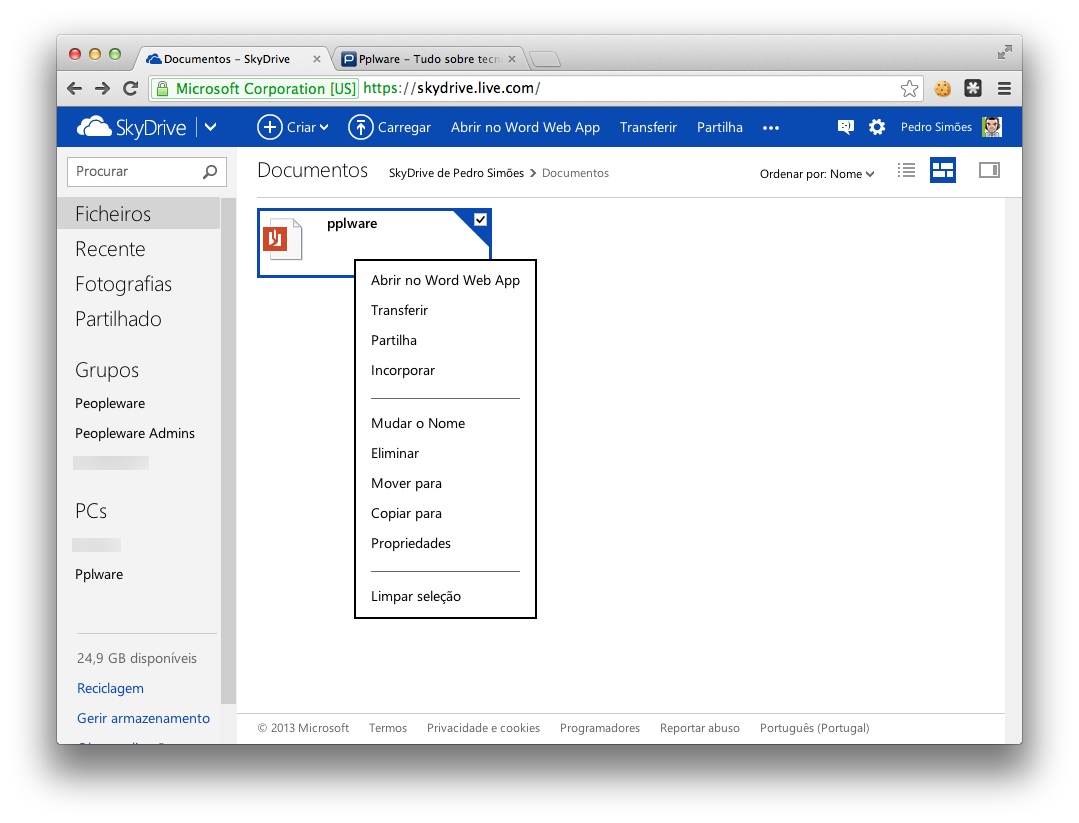This screenshot has height=823, width=1079.
Task: Open the Peopleware Admins group
Action: tap(135, 433)
